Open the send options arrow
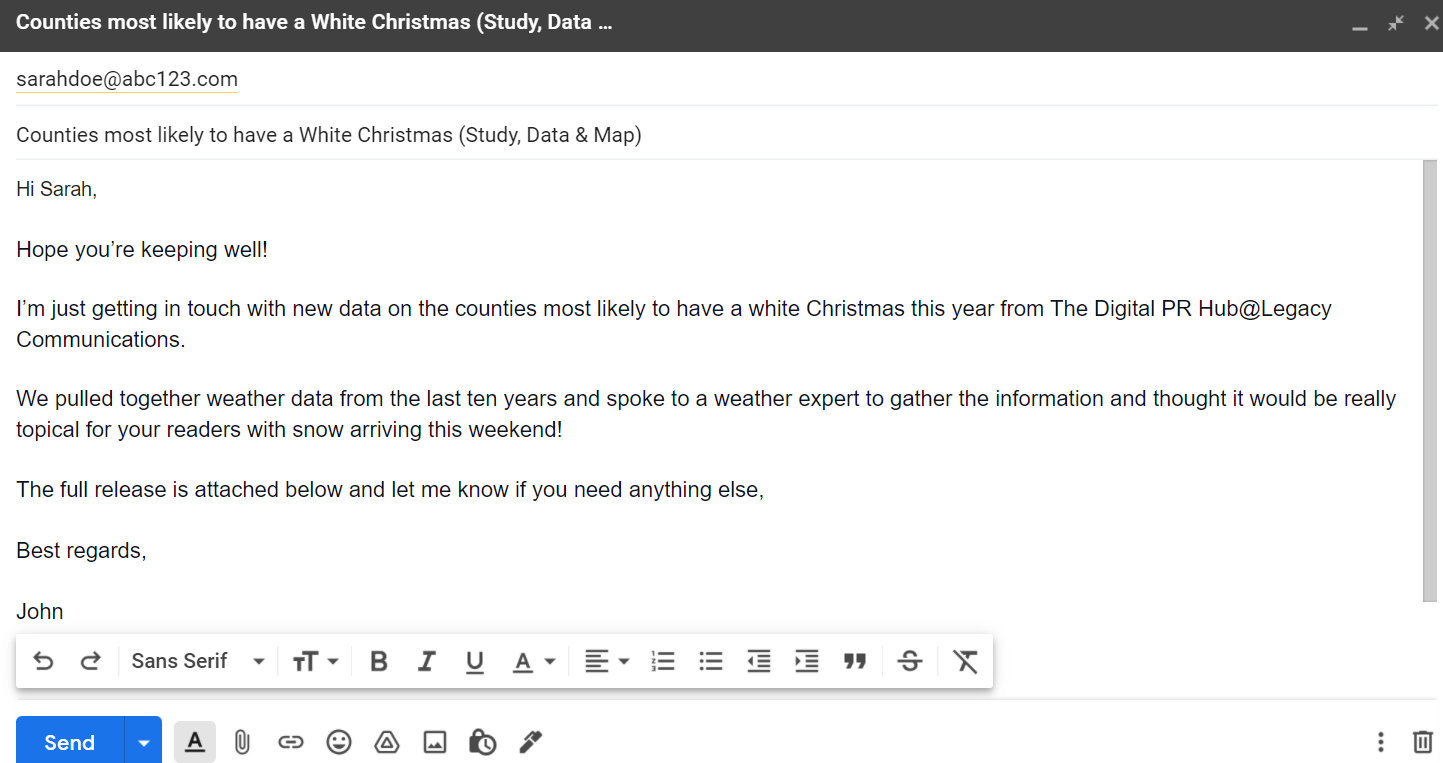This screenshot has width=1443, height=763. (x=144, y=742)
